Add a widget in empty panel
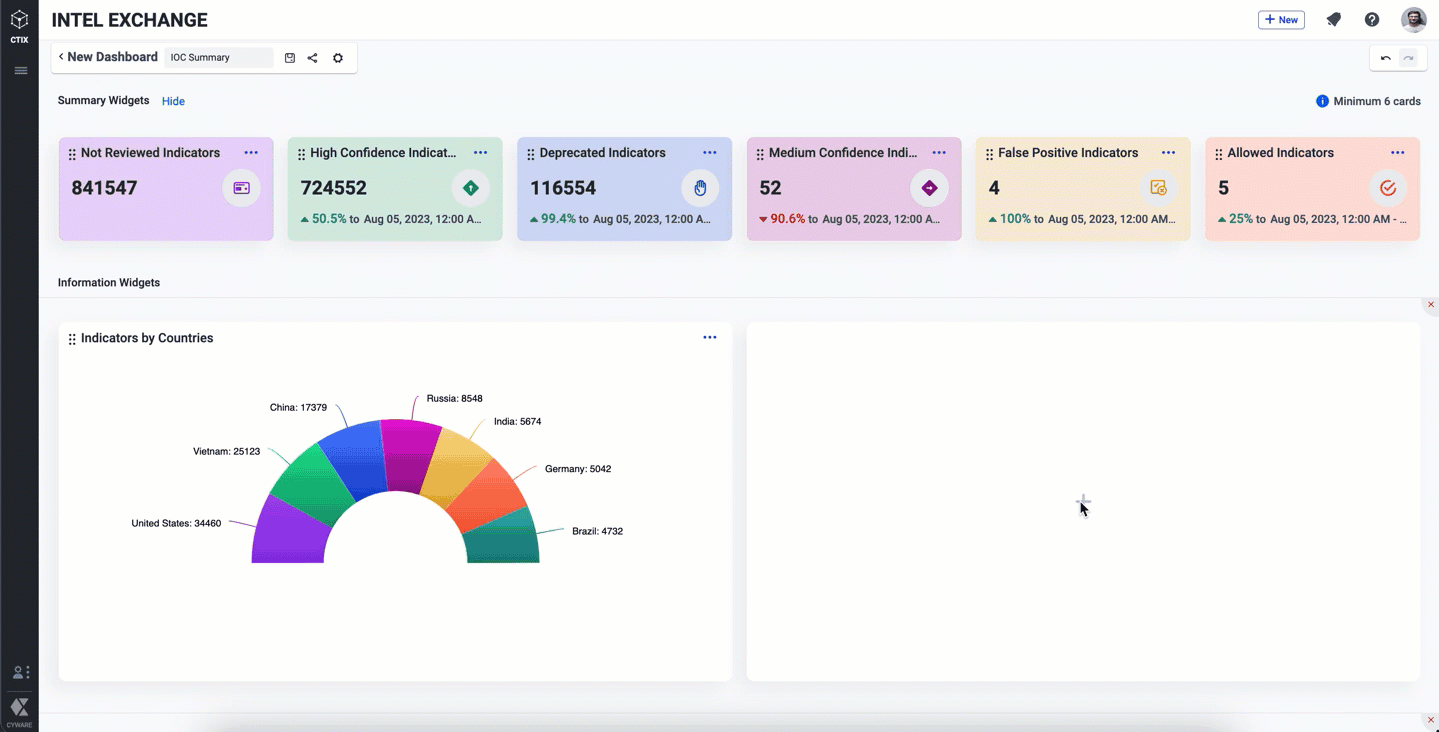 [1083, 501]
